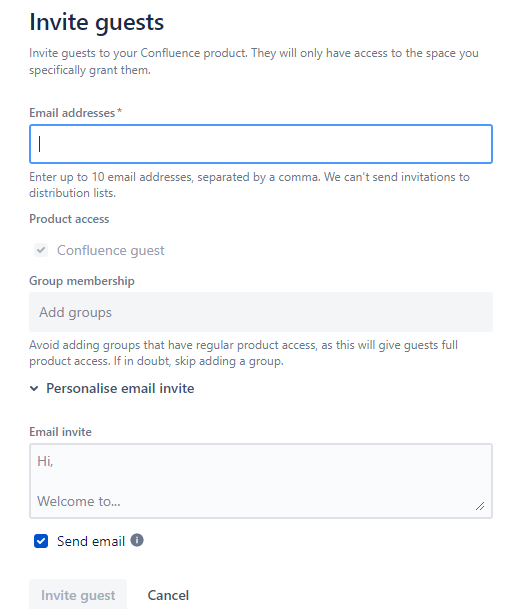The height and width of the screenshot is (609, 528).
Task: Open the Send email info icon
Action: click(x=137, y=540)
